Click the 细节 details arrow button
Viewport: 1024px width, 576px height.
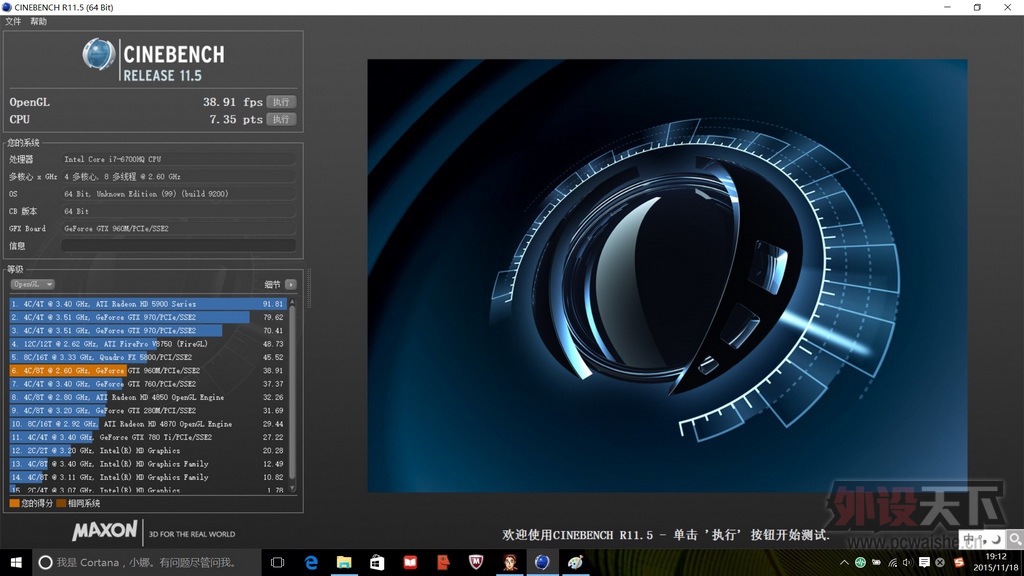291,284
